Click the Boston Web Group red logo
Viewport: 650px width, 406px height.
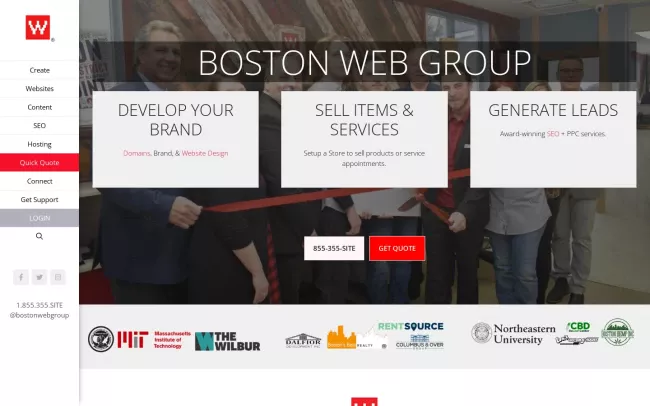tap(39, 27)
